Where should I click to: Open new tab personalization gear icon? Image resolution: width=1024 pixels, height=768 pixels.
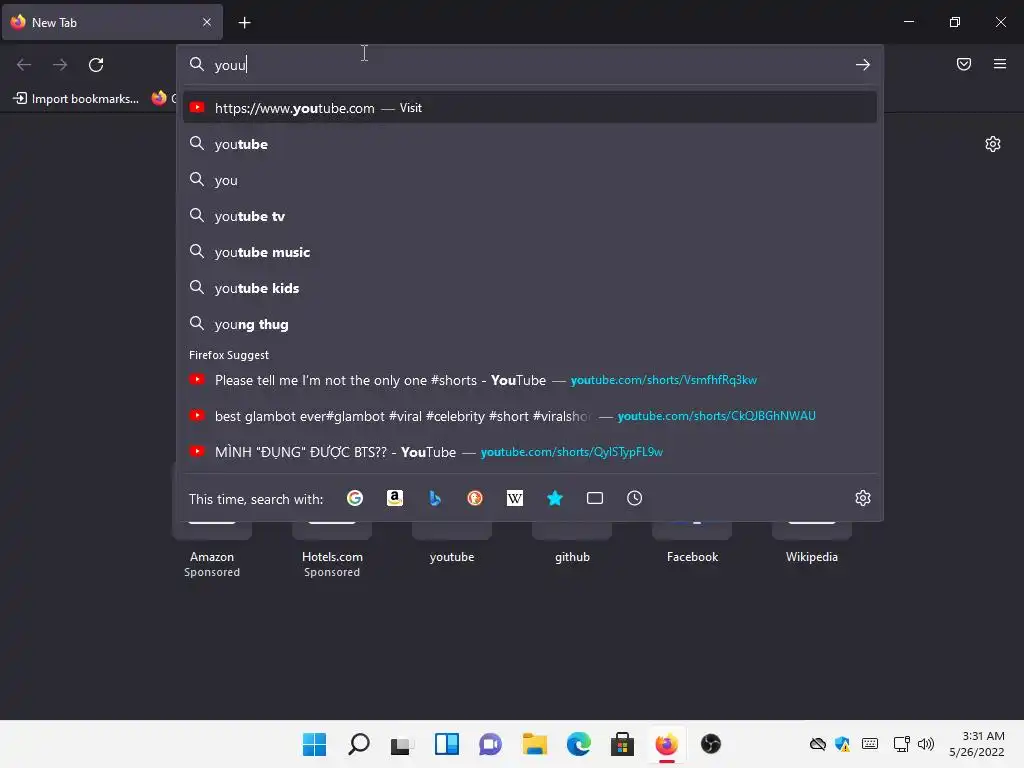(x=992, y=144)
